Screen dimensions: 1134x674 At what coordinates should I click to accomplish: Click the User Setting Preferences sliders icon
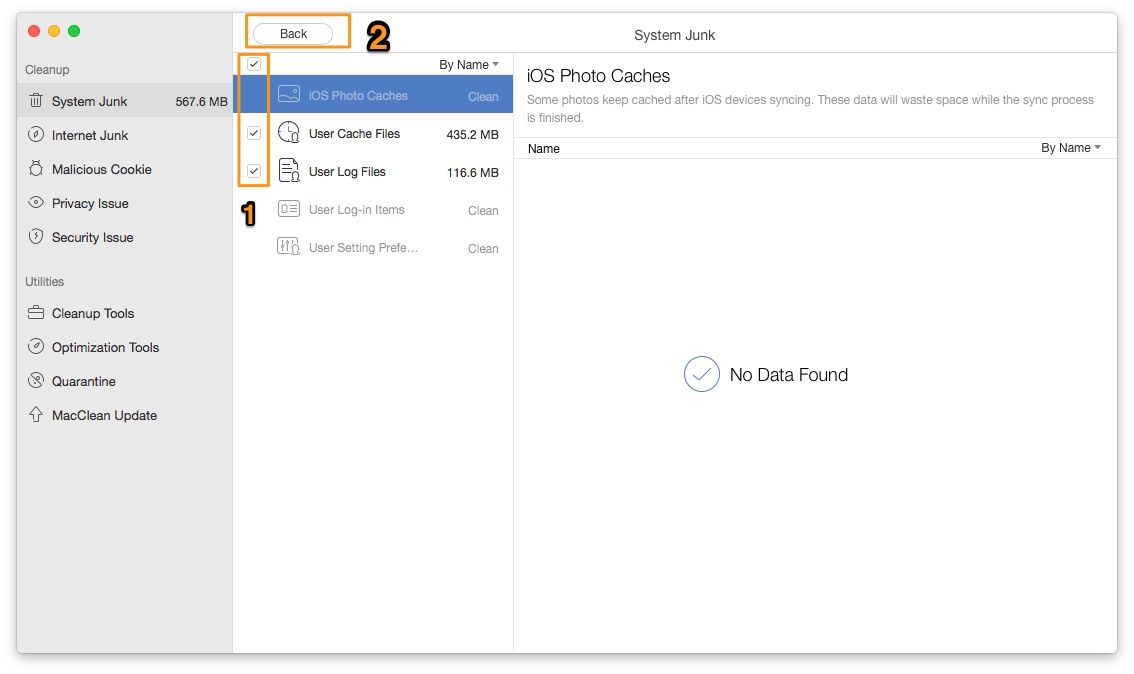[289, 247]
